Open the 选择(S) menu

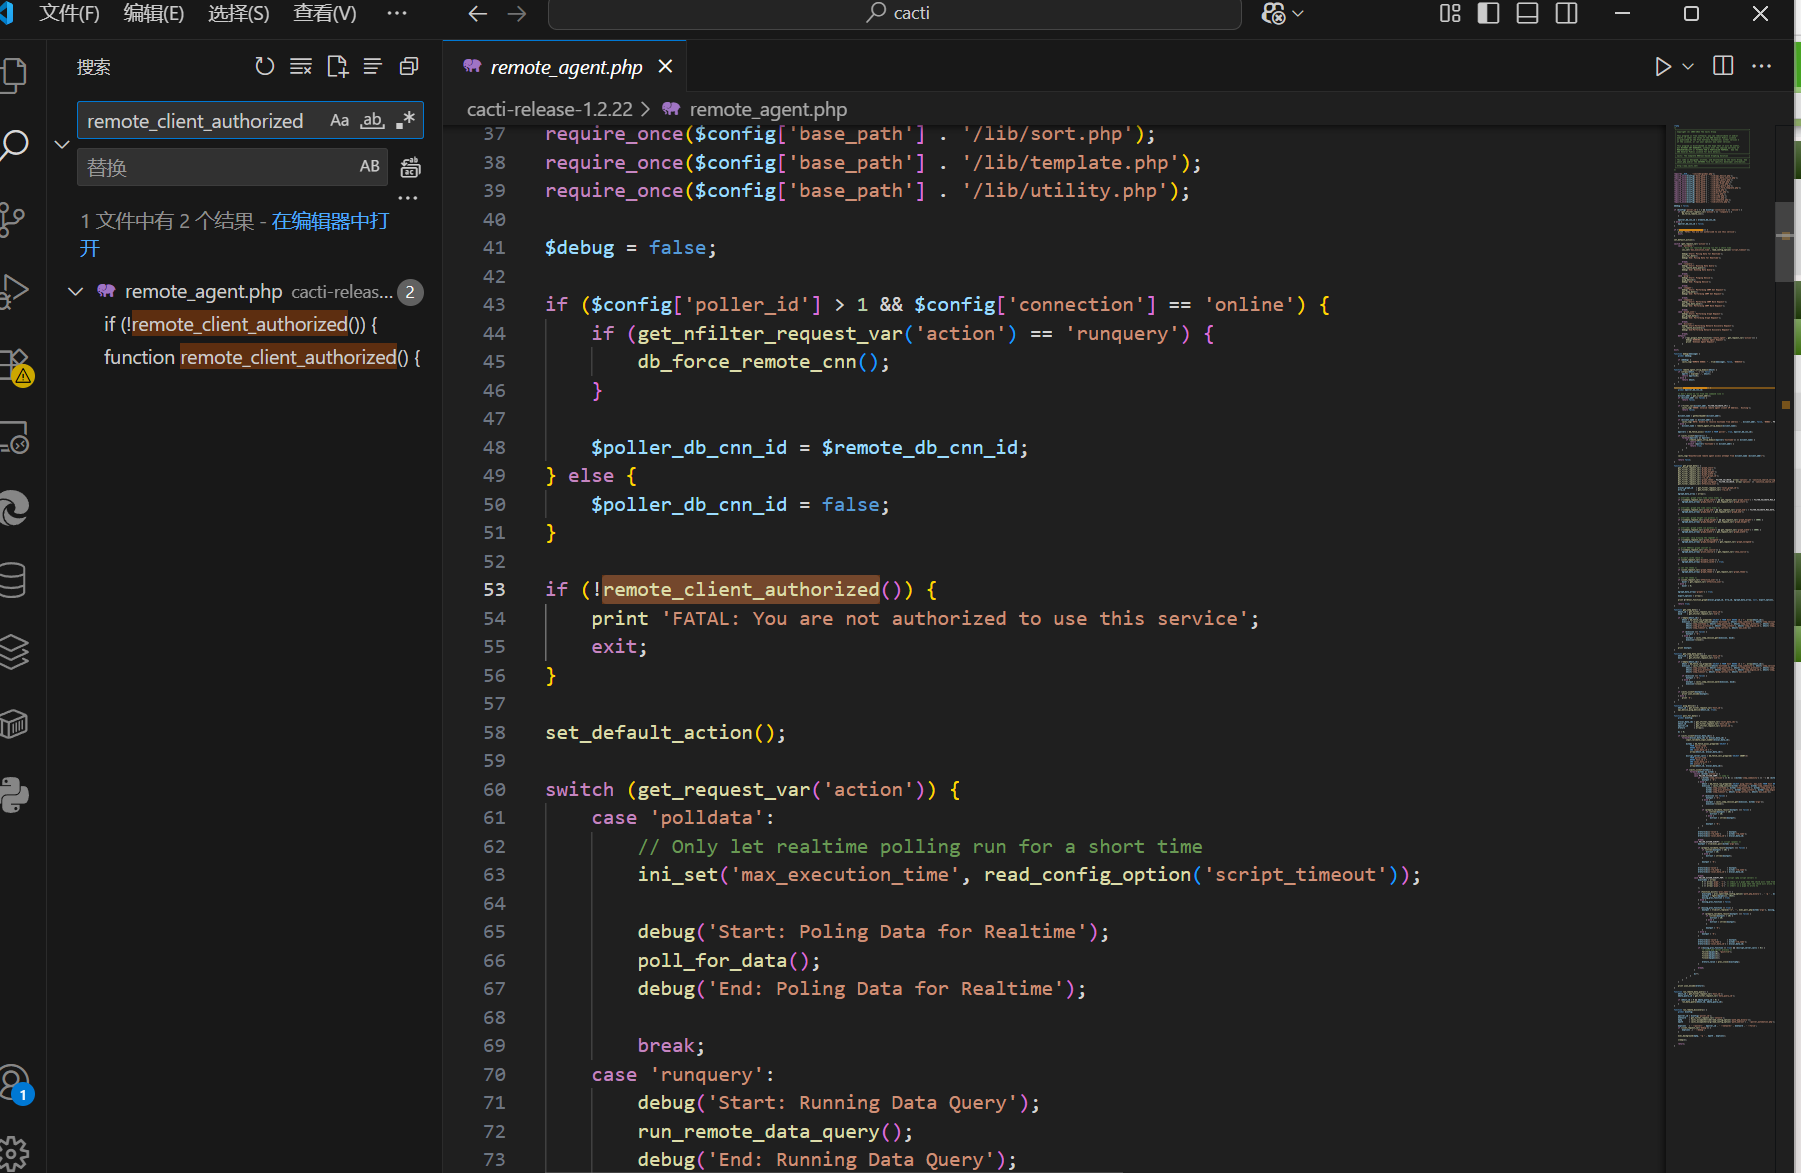click(x=239, y=13)
